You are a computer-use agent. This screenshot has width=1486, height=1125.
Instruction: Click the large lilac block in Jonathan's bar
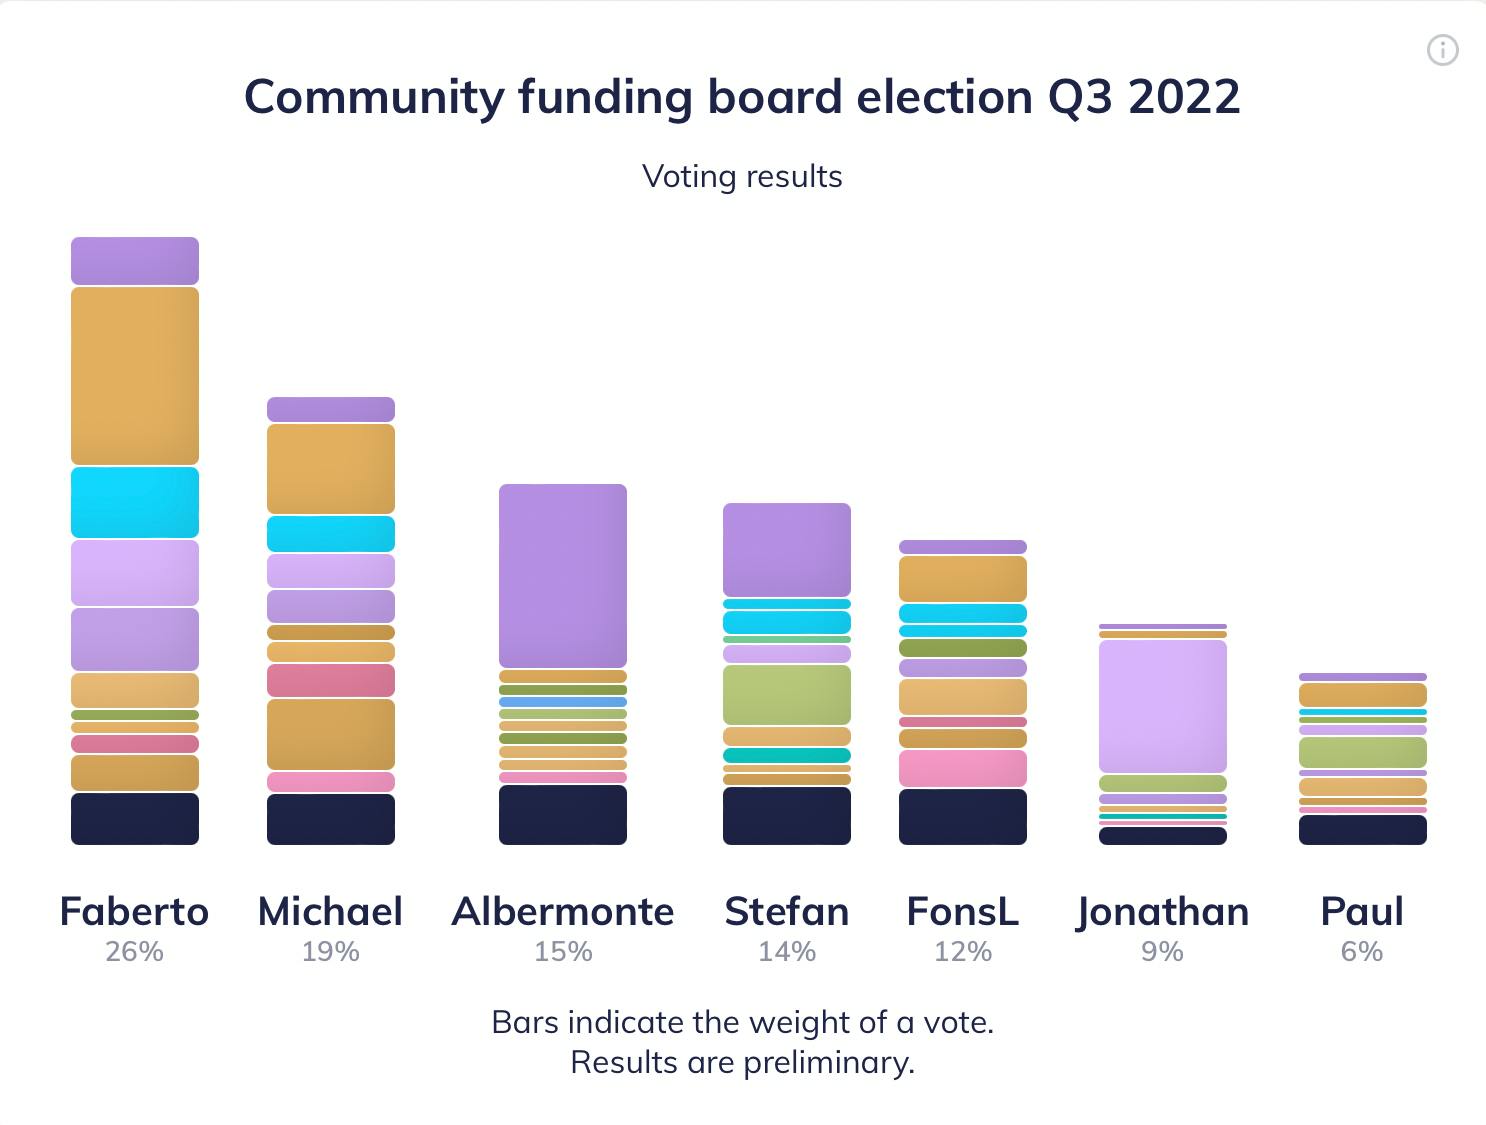pyautogui.click(x=1163, y=706)
